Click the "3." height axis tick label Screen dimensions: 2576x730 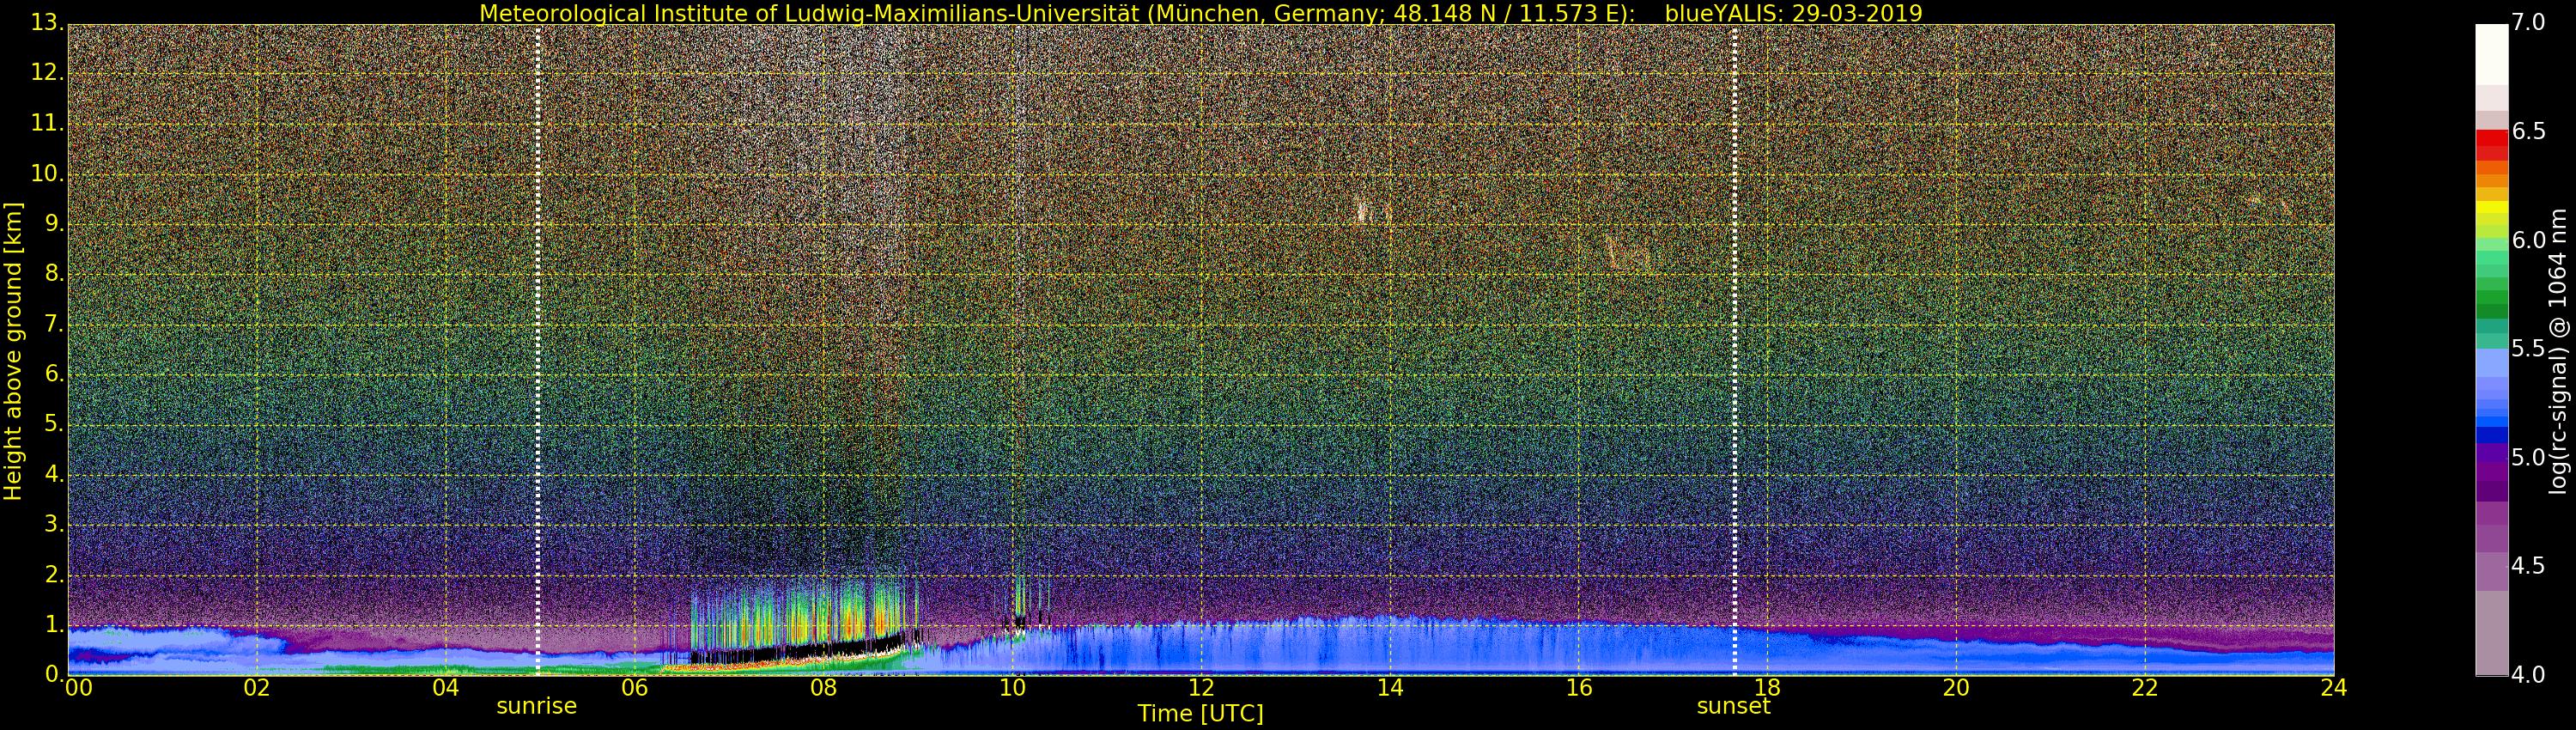(53, 524)
